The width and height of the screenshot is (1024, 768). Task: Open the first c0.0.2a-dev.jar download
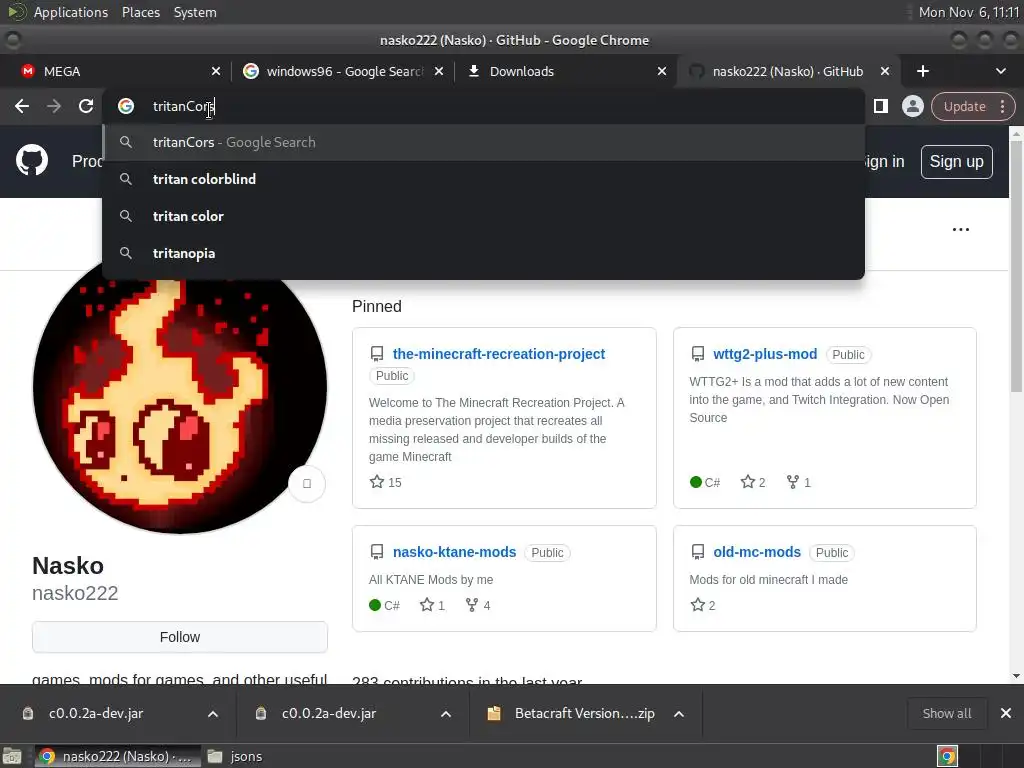tap(96, 714)
